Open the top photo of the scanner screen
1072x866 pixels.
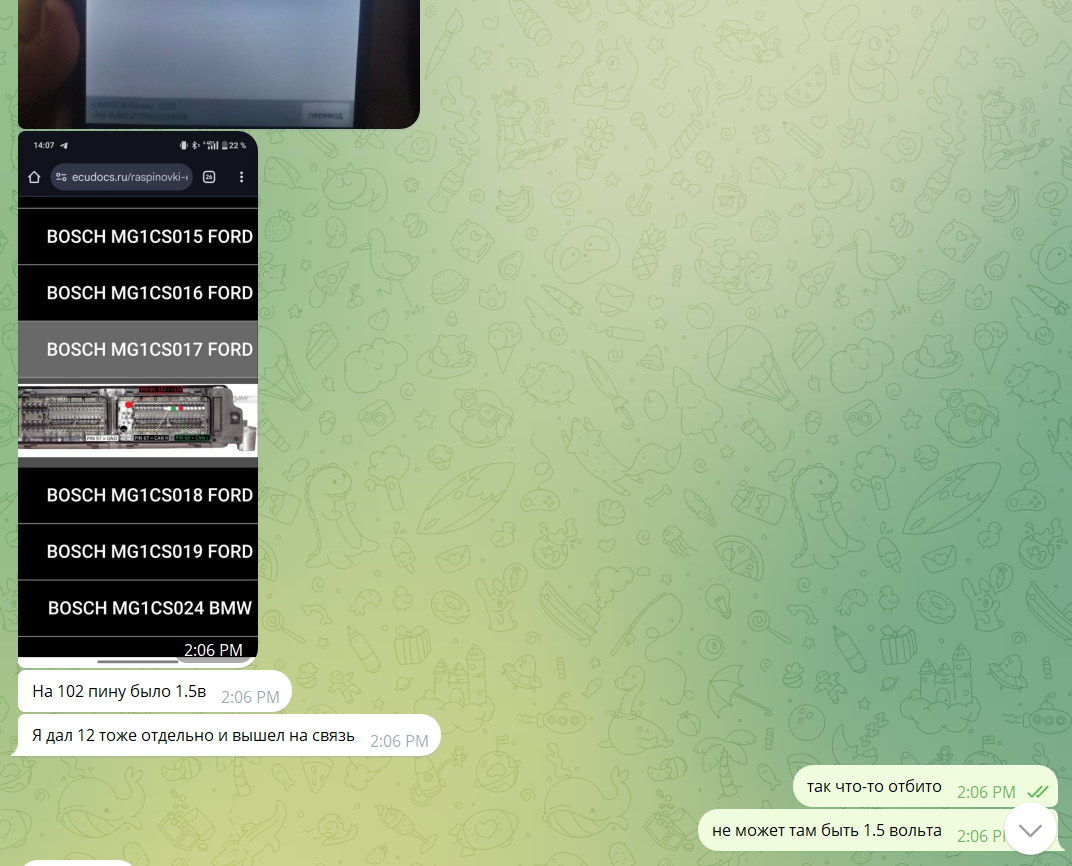tap(218, 62)
